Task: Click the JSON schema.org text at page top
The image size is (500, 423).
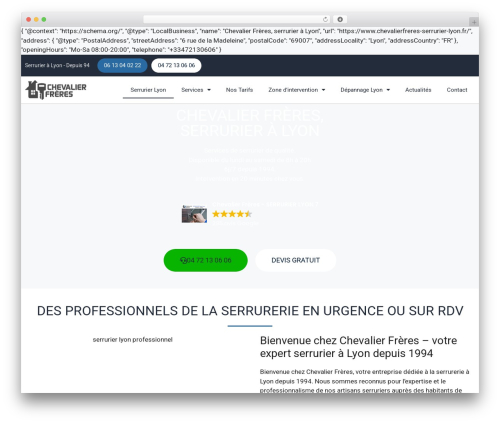Action: click(247, 40)
